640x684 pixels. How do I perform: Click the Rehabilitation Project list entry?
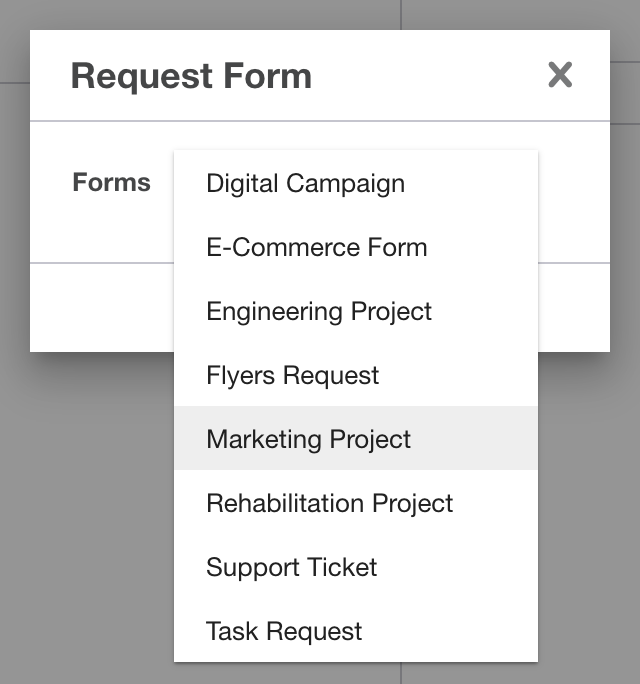330,504
